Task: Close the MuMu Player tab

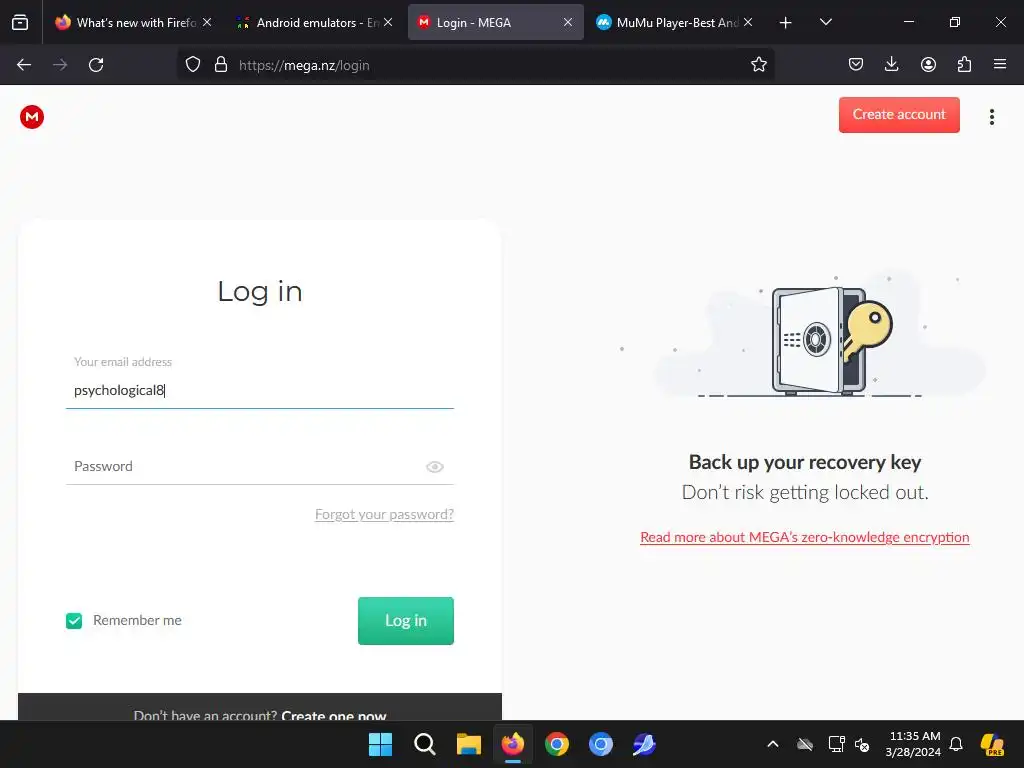Action: [748, 22]
